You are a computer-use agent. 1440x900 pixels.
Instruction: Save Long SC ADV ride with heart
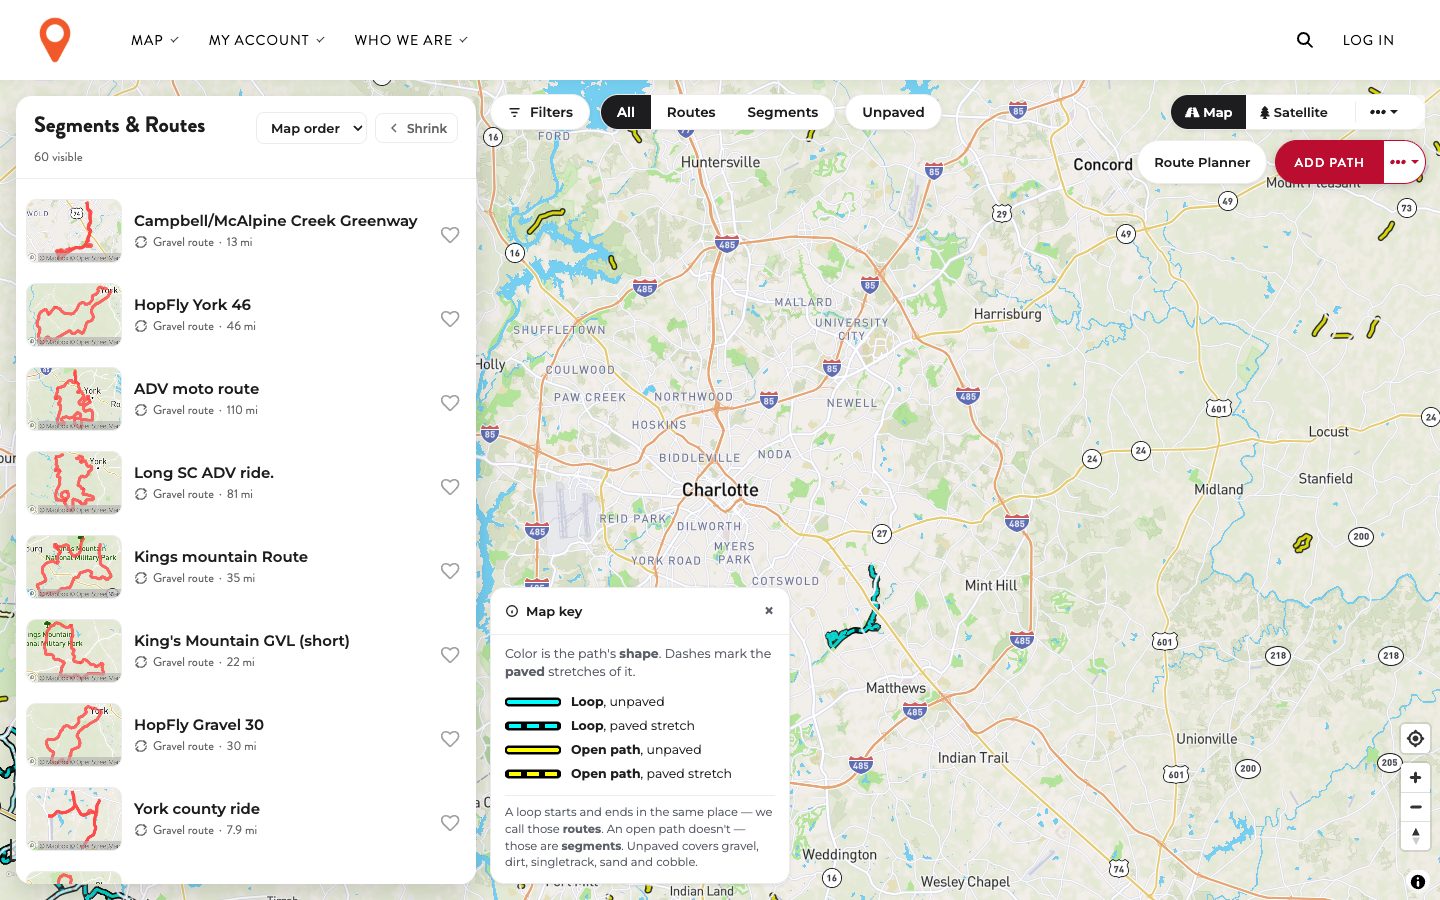coord(450,487)
